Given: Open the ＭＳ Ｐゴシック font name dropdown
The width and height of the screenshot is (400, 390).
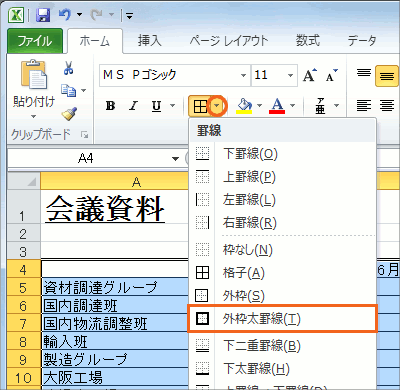Looking at the screenshot, I should pyautogui.click(x=244, y=75).
